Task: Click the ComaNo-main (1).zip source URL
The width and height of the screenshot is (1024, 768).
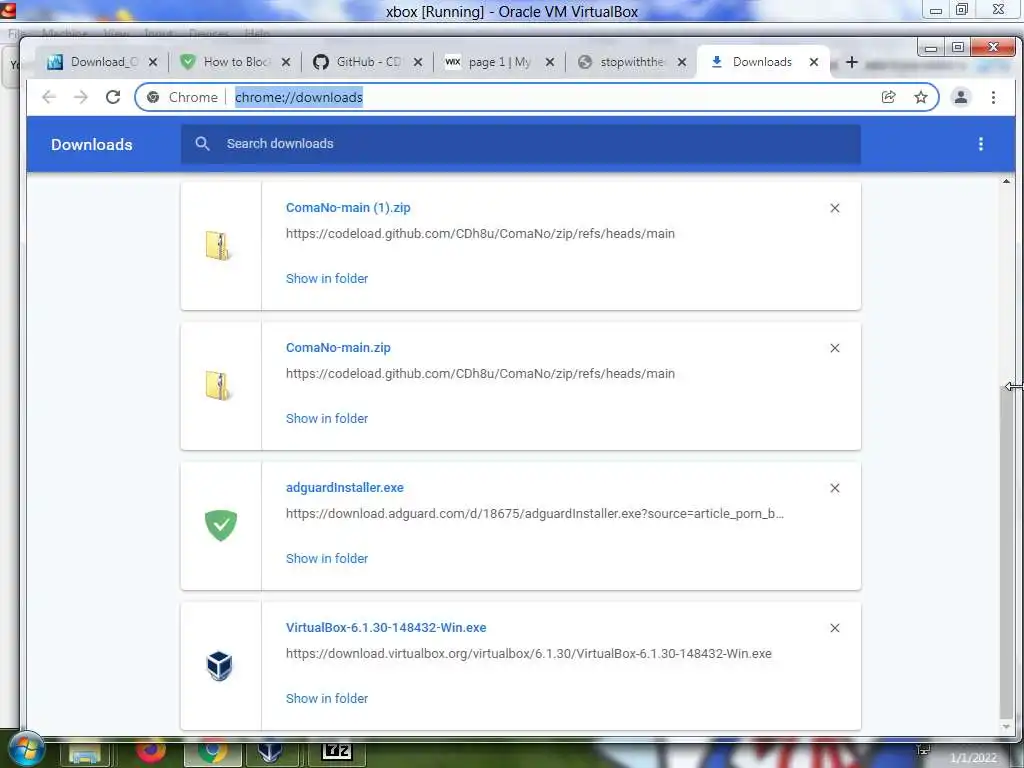Action: click(480, 234)
